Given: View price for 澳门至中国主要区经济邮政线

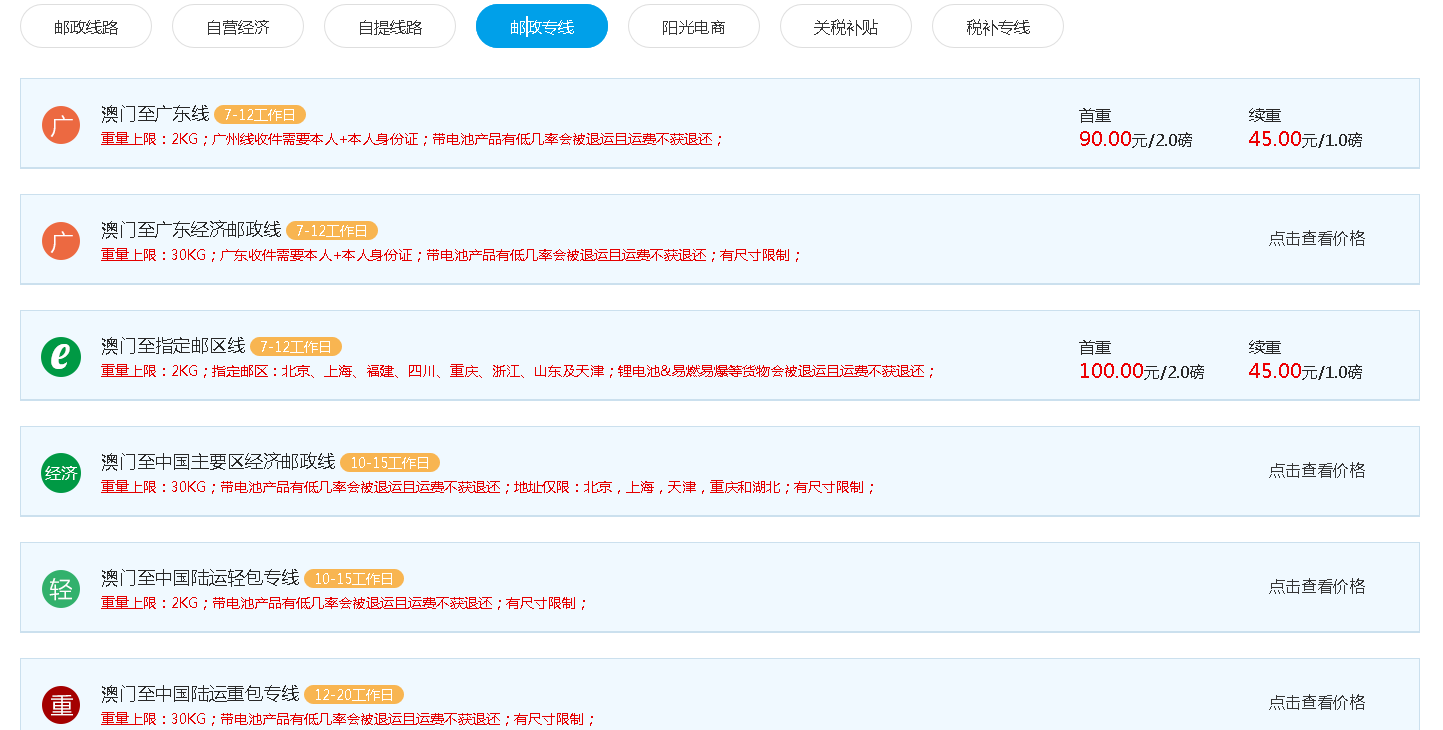Looking at the screenshot, I should [1316, 470].
